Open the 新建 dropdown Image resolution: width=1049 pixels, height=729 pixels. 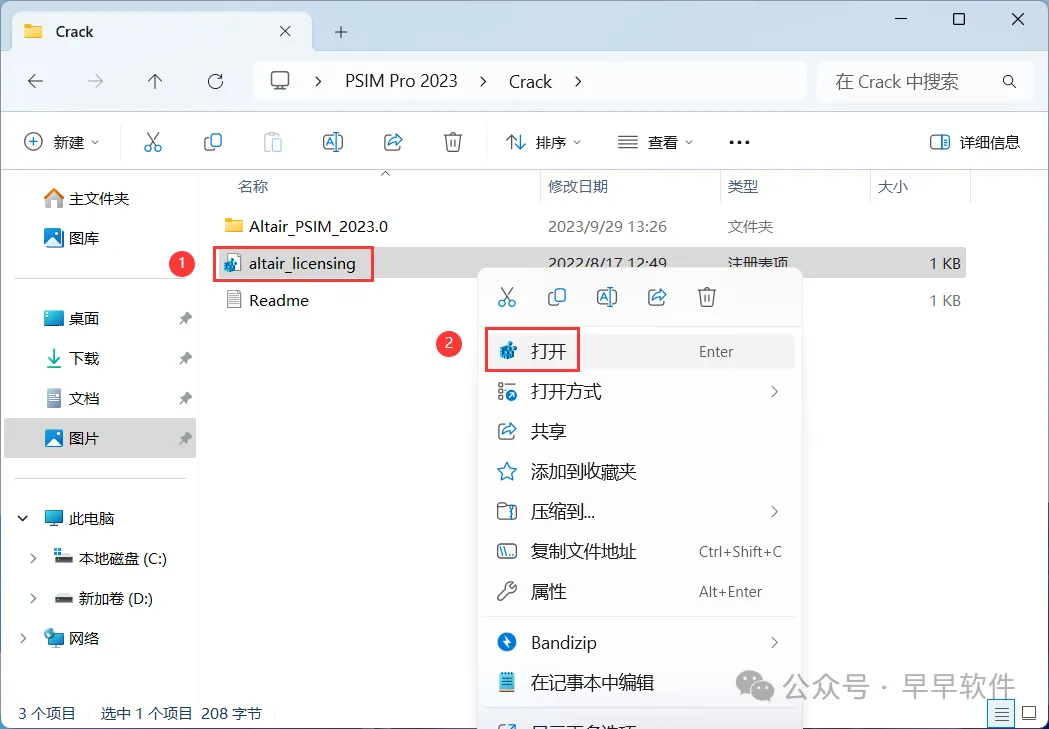(x=62, y=142)
